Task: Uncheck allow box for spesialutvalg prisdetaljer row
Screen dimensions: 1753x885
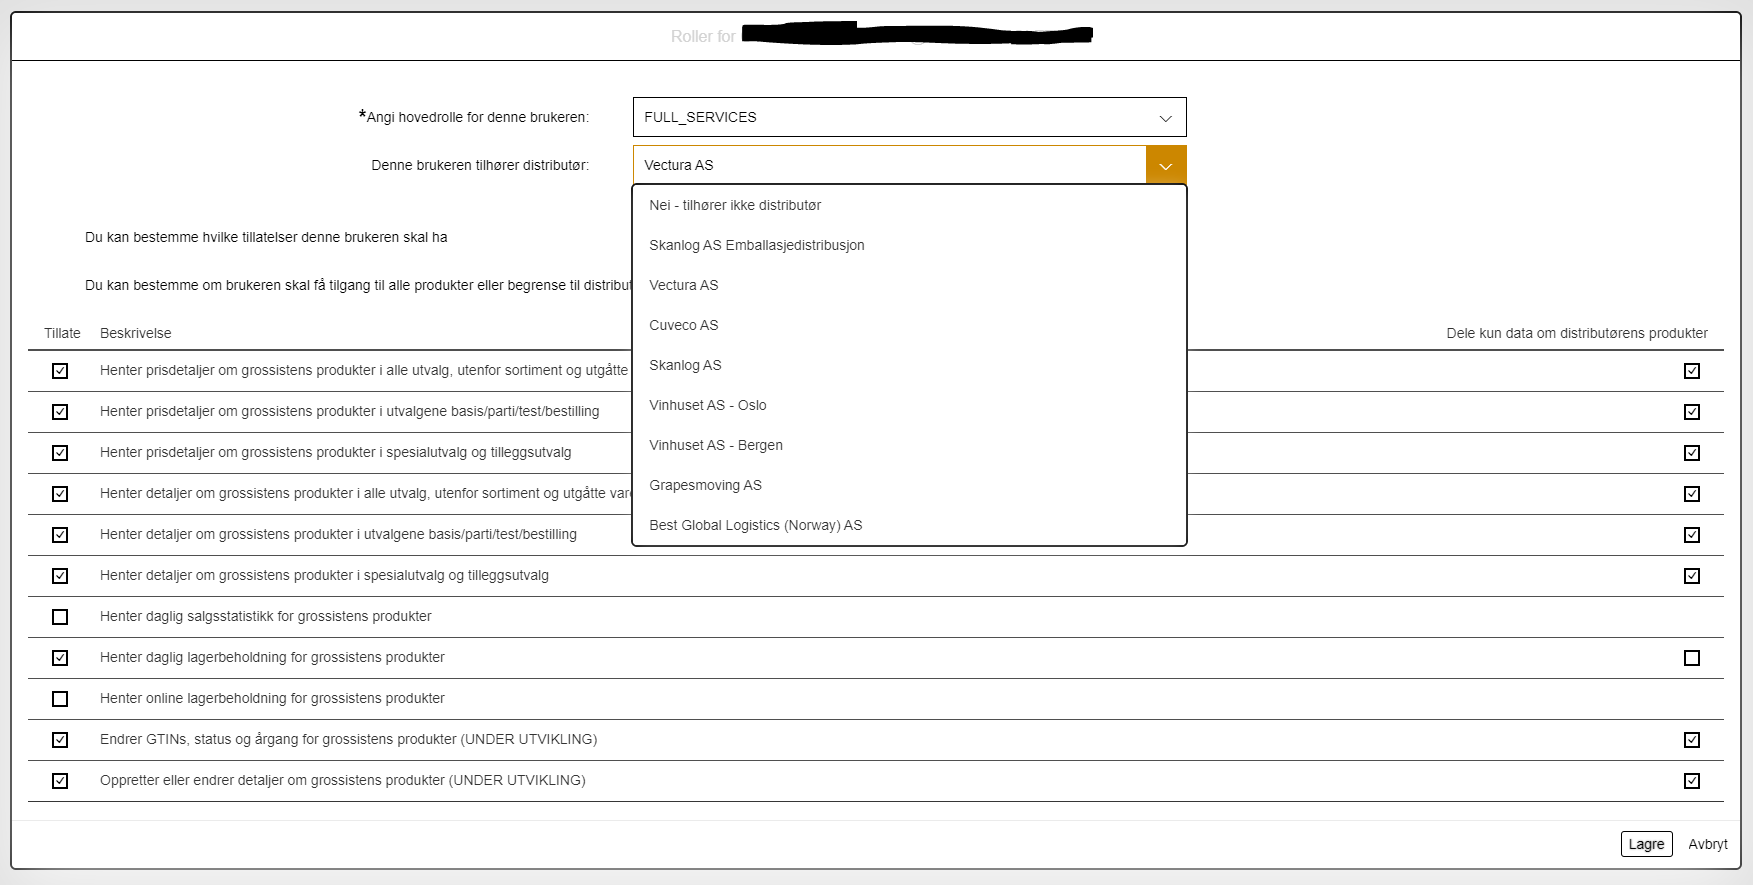Action: coord(60,453)
